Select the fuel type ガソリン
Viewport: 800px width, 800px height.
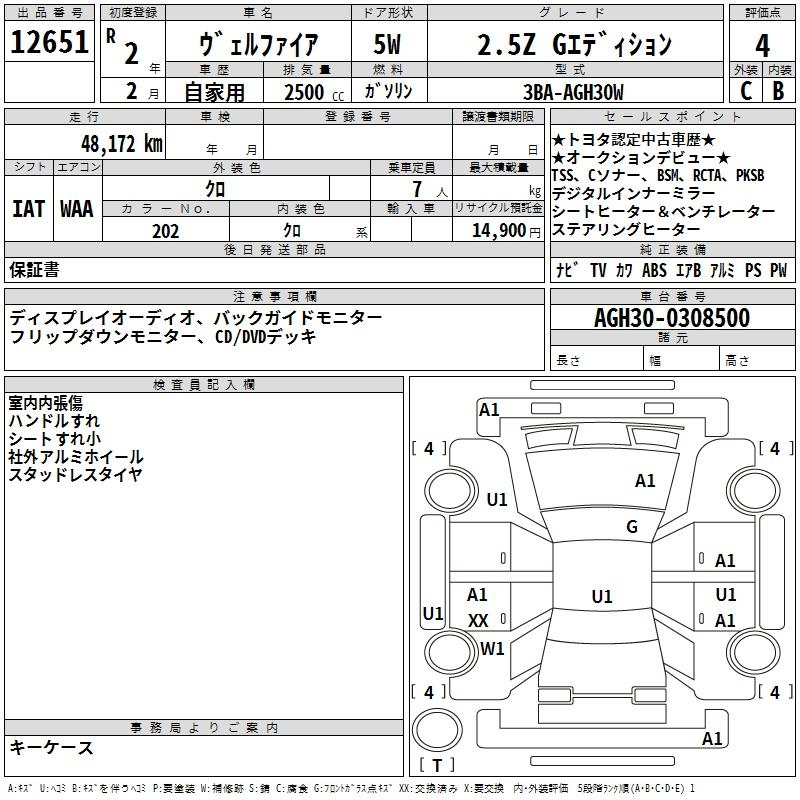coord(388,91)
